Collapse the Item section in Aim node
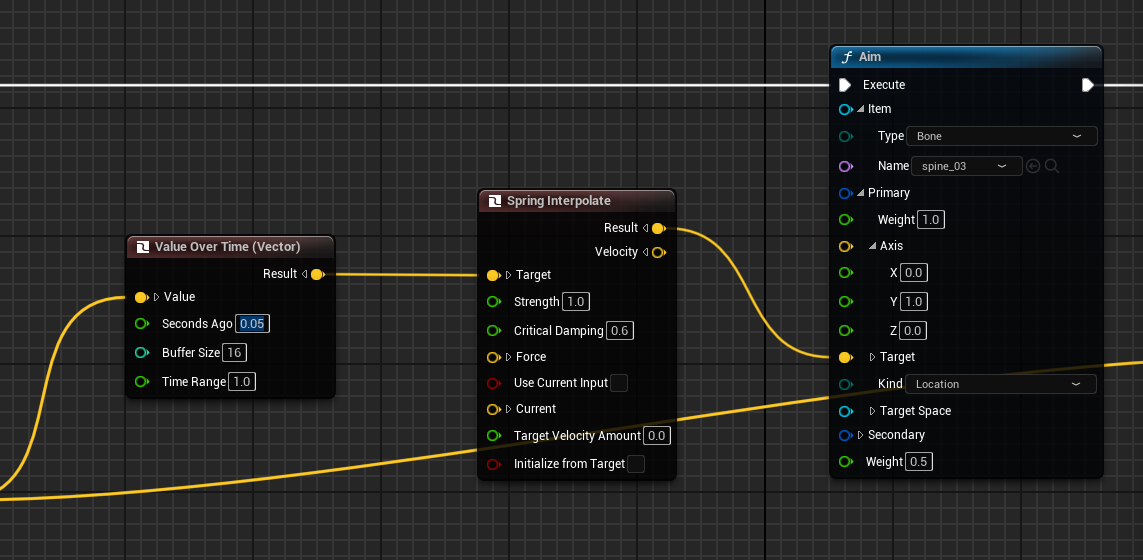 pyautogui.click(x=861, y=109)
